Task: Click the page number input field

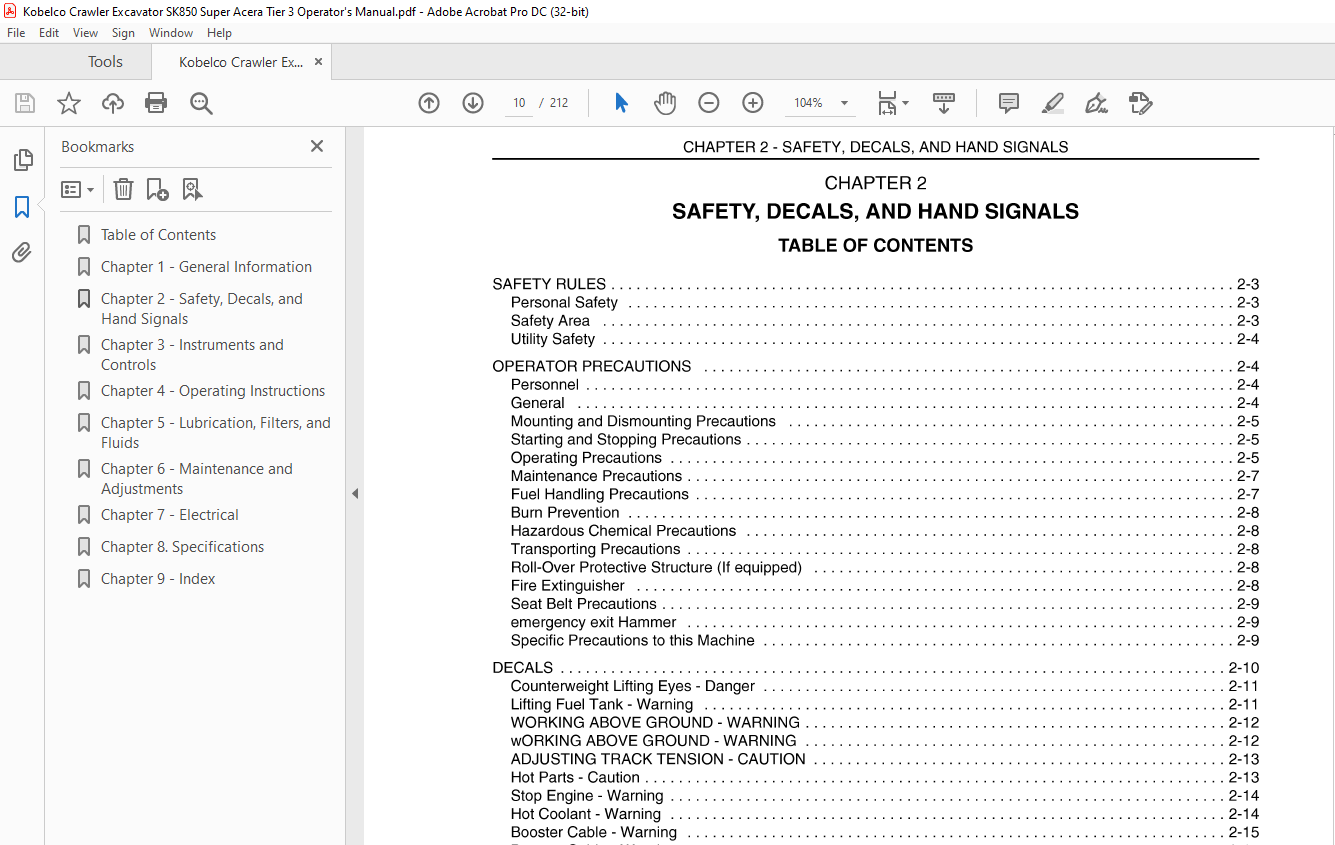Action: pos(519,103)
